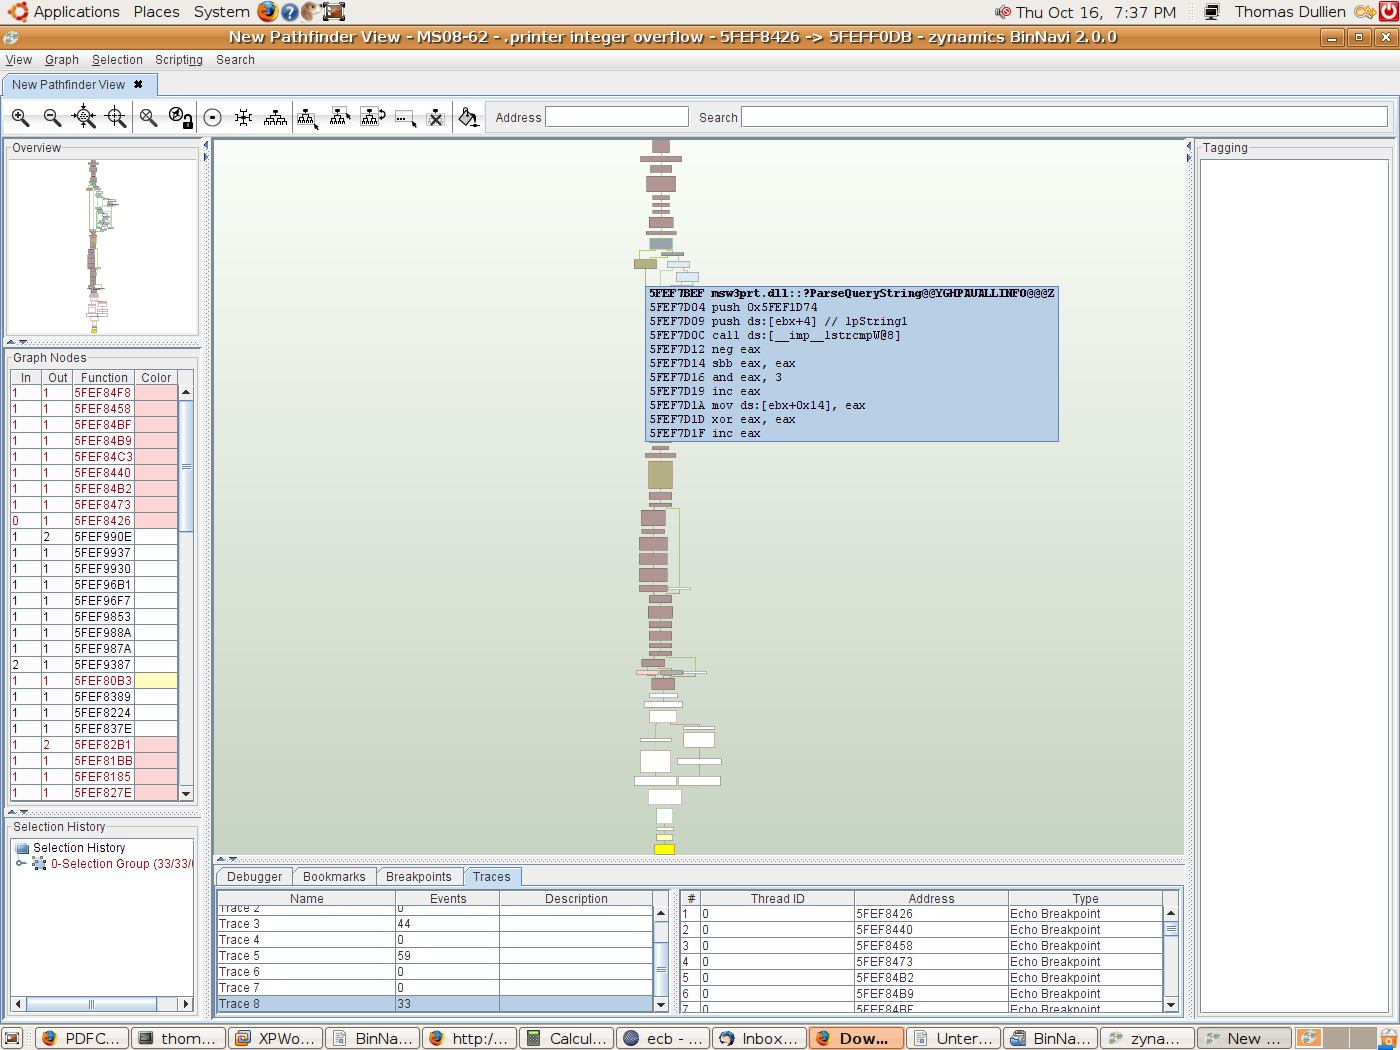The height and width of the screenshot is (1050, 1400).
Task: Launch Firefox from the top panel
Action: pyautogui.click(x=268, y=12)
